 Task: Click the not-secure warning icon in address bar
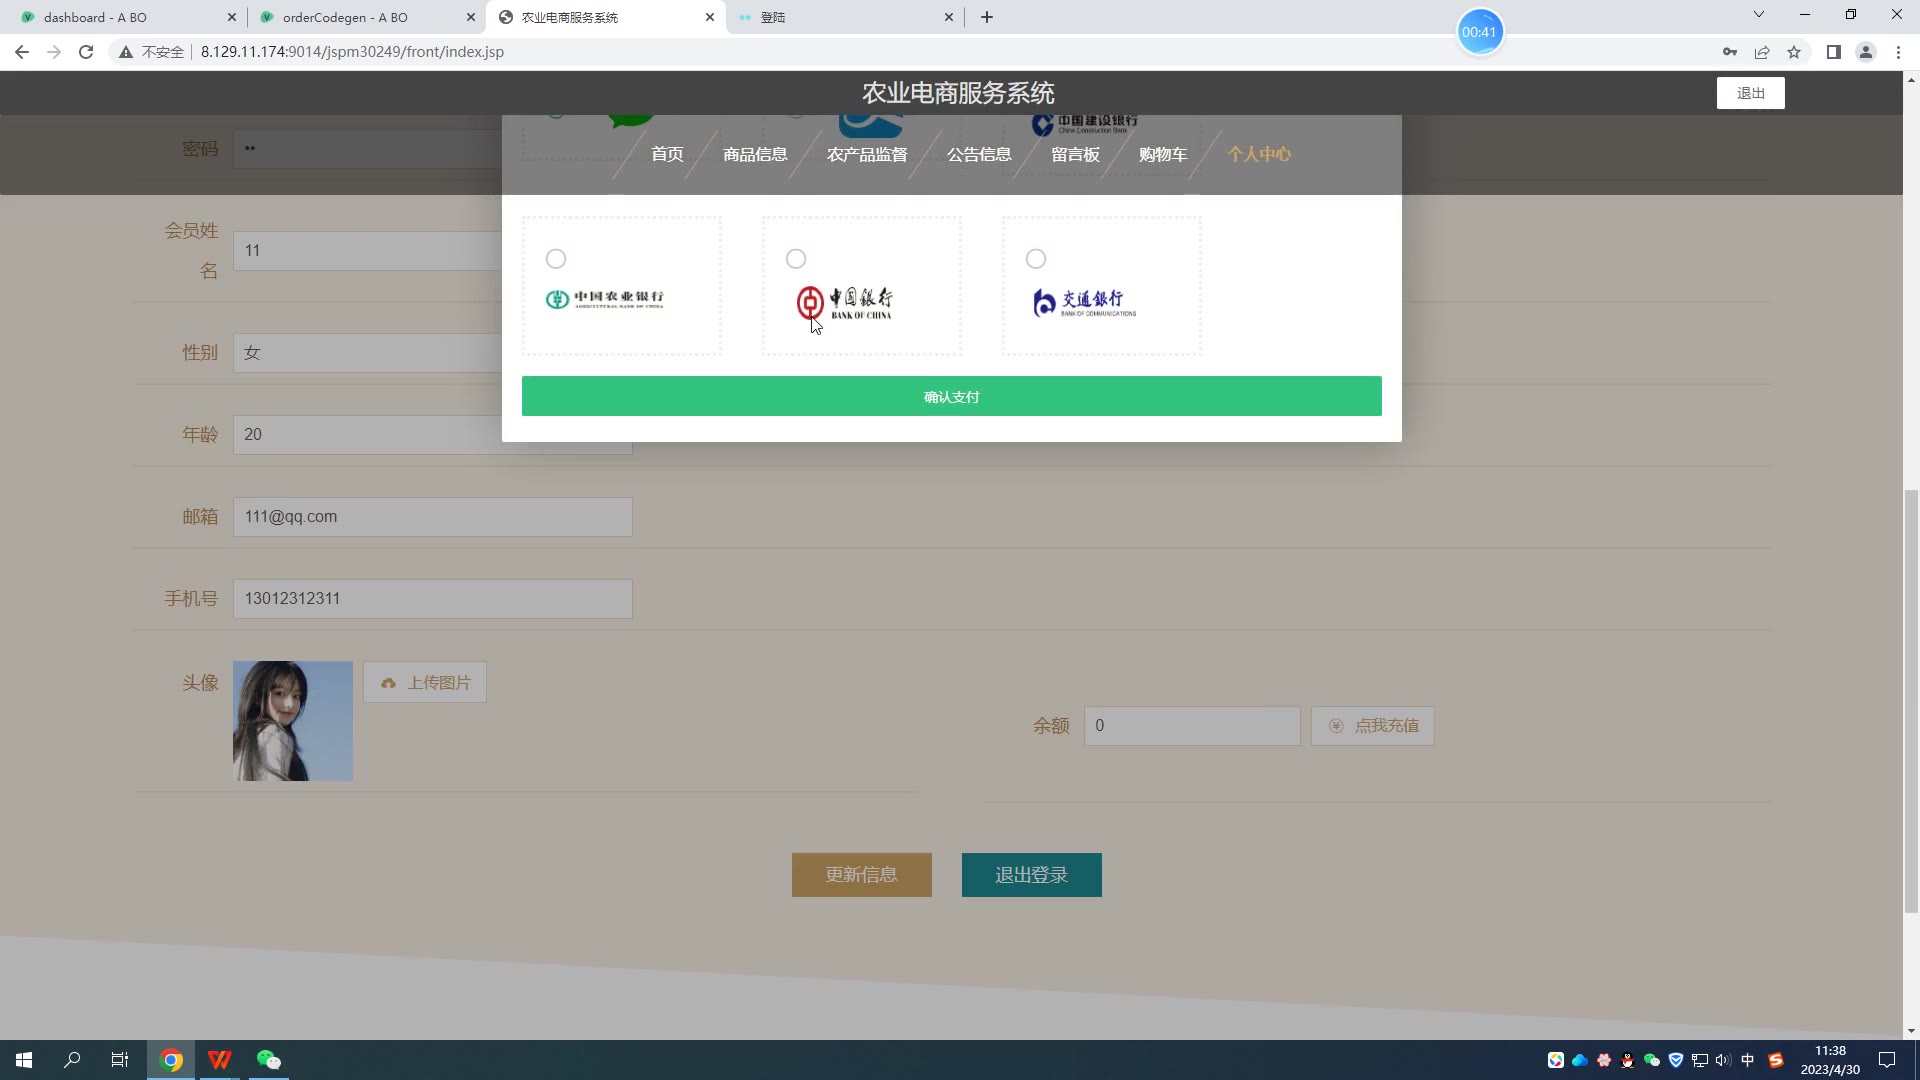pyautogui.click(x=126, y=52)
